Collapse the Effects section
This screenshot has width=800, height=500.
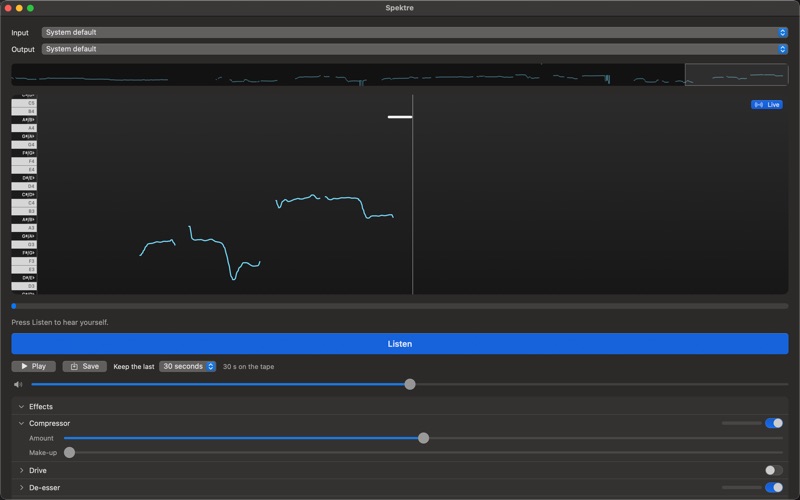point(21,407)
